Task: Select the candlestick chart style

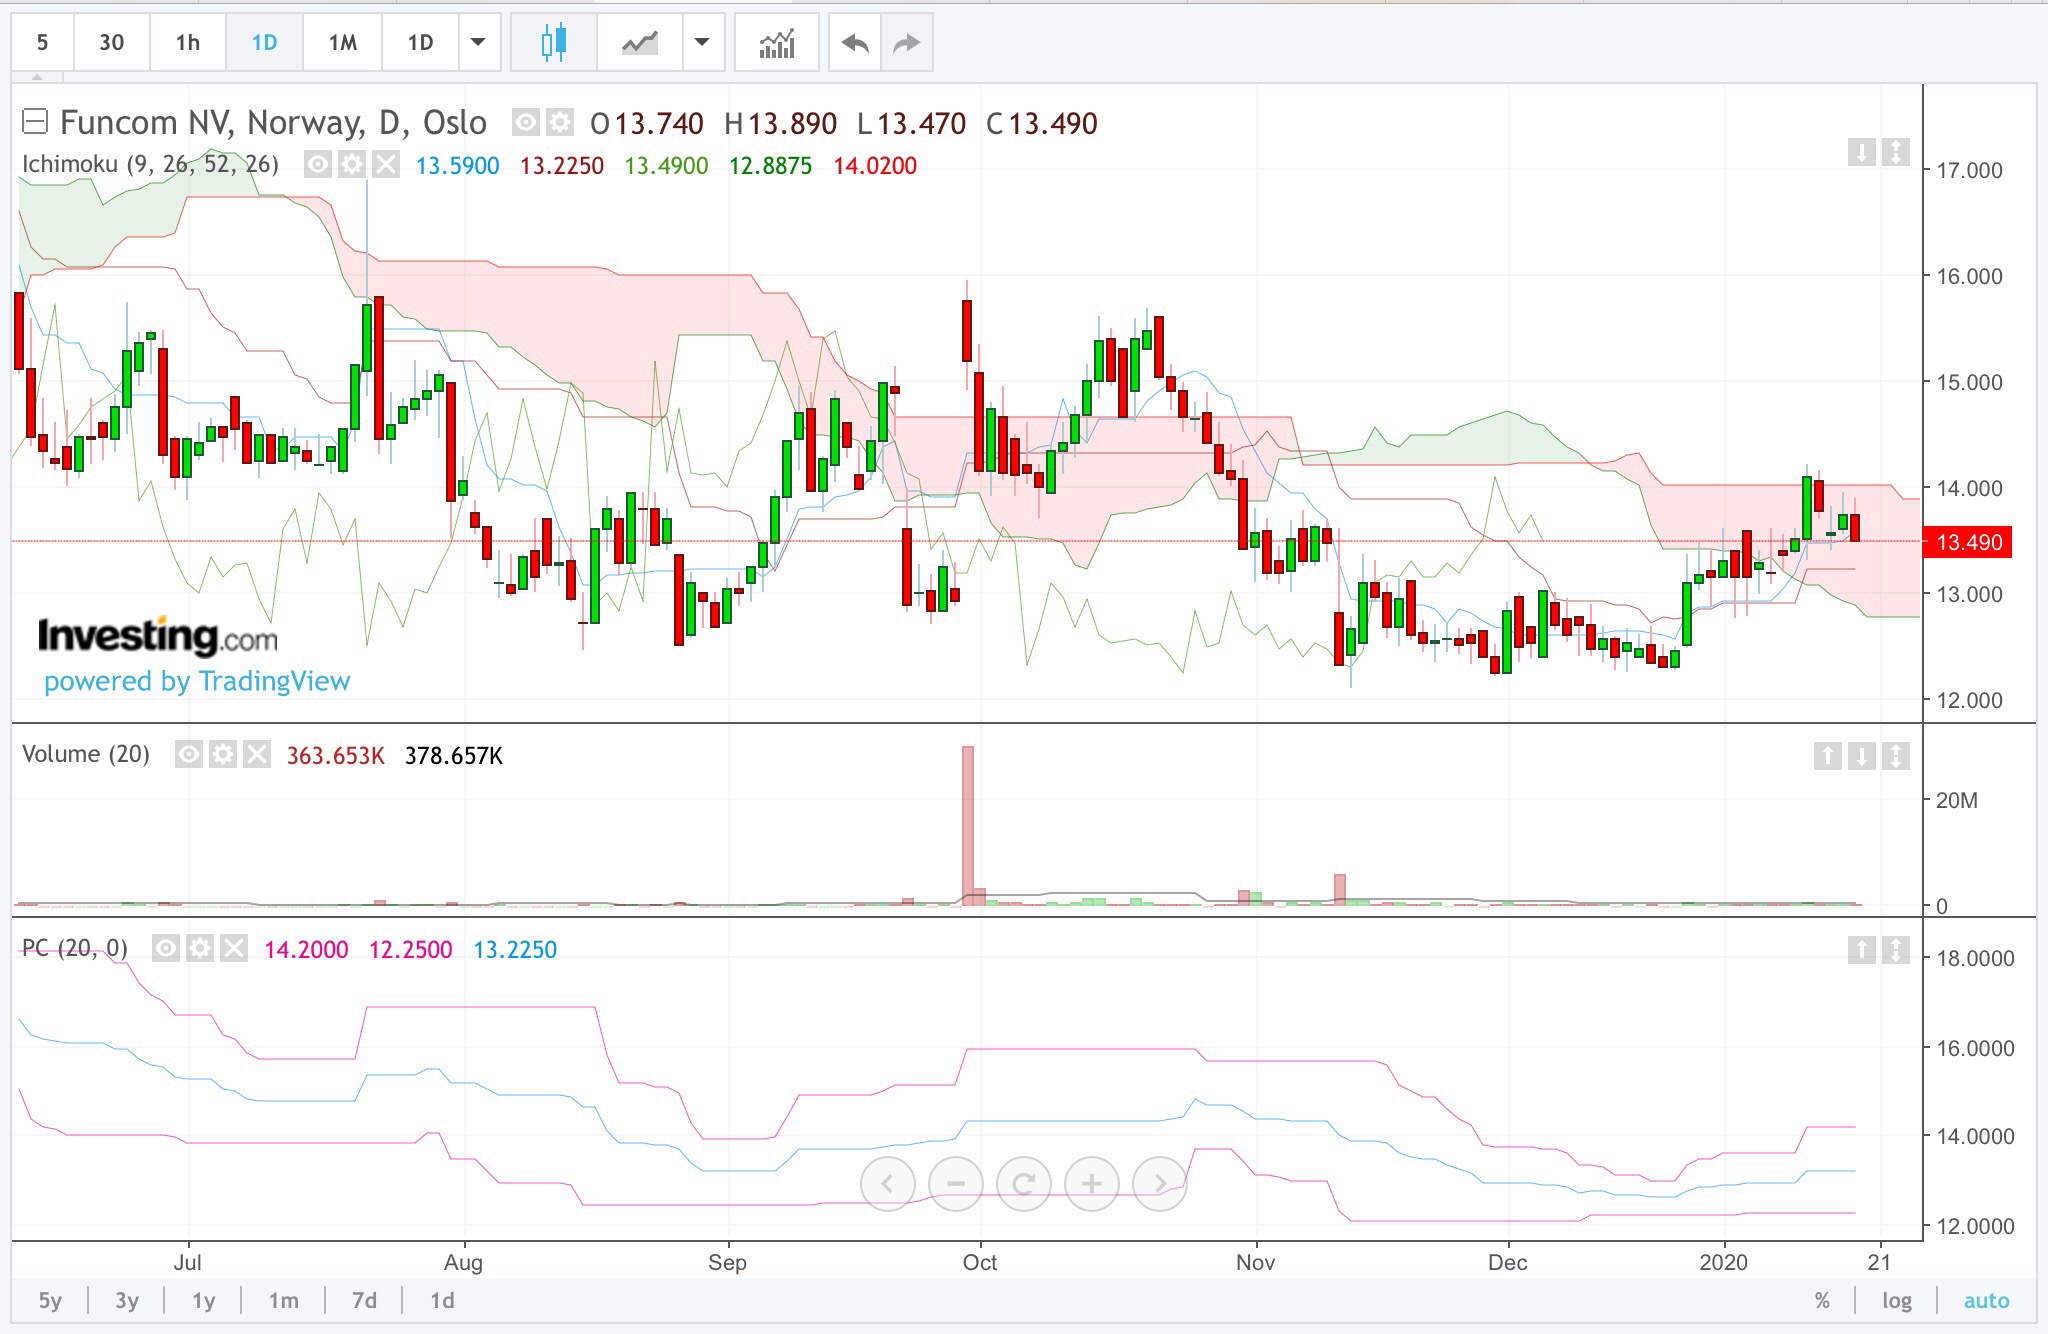Action: point(553,42)
